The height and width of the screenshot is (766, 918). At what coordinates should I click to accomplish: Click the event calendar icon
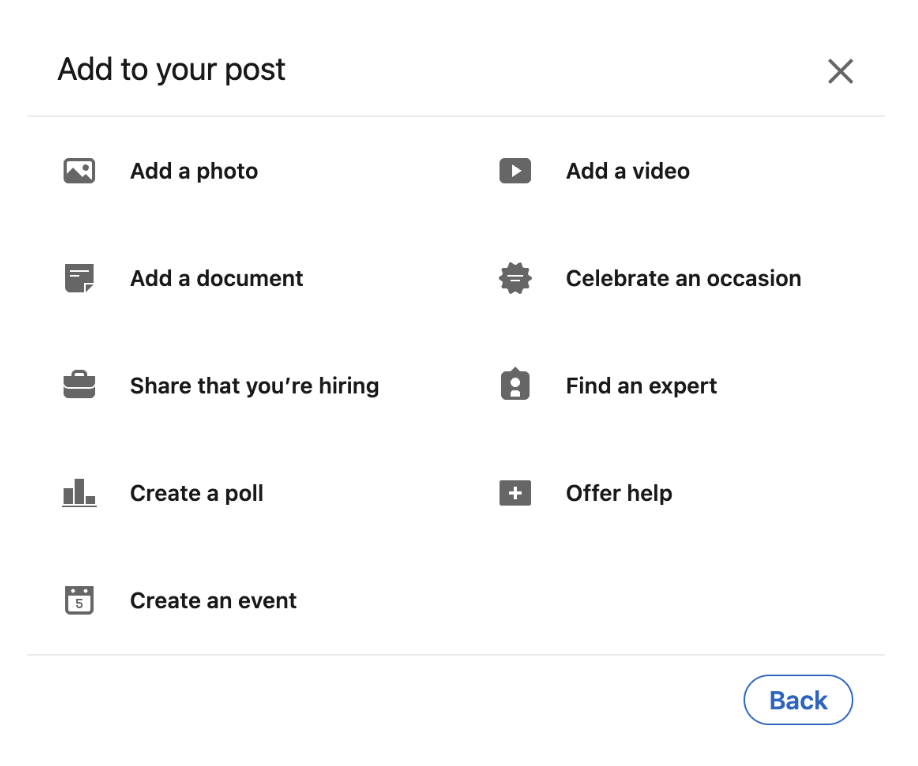tap(79, 600)
